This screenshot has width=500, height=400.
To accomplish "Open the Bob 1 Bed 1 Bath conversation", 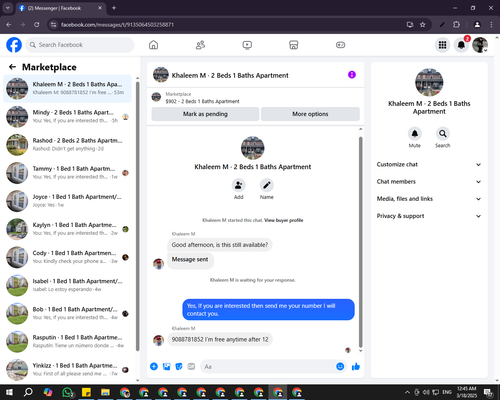I will tap(67, 314).
